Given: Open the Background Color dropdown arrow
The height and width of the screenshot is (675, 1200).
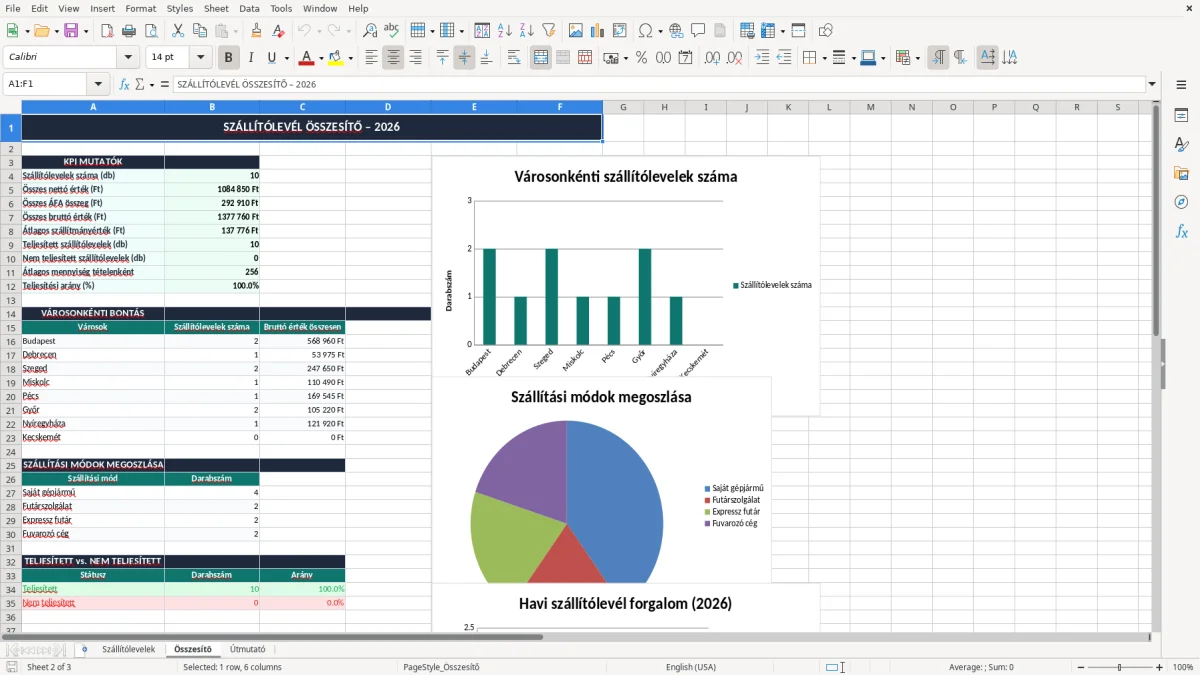Looking at the screenshot, I should [350, 58].
